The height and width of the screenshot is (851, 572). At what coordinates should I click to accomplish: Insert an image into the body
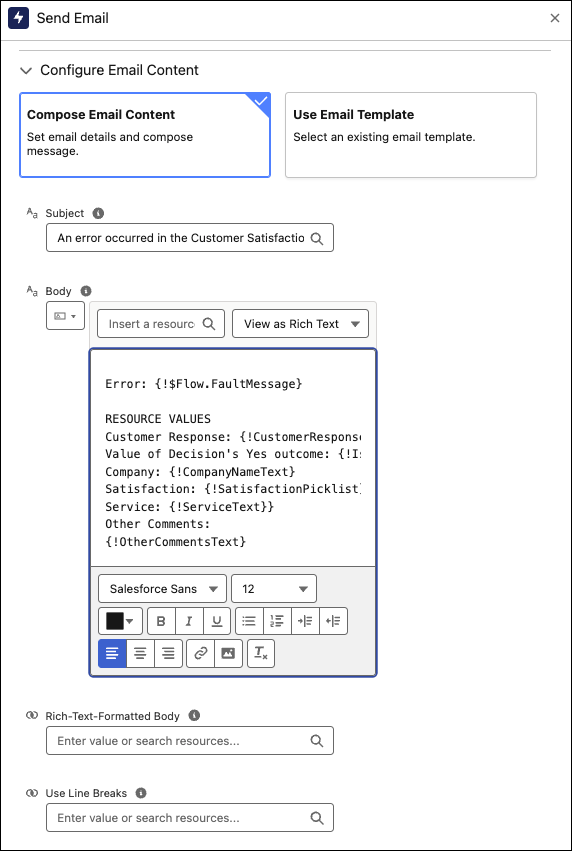coord(228,653)
